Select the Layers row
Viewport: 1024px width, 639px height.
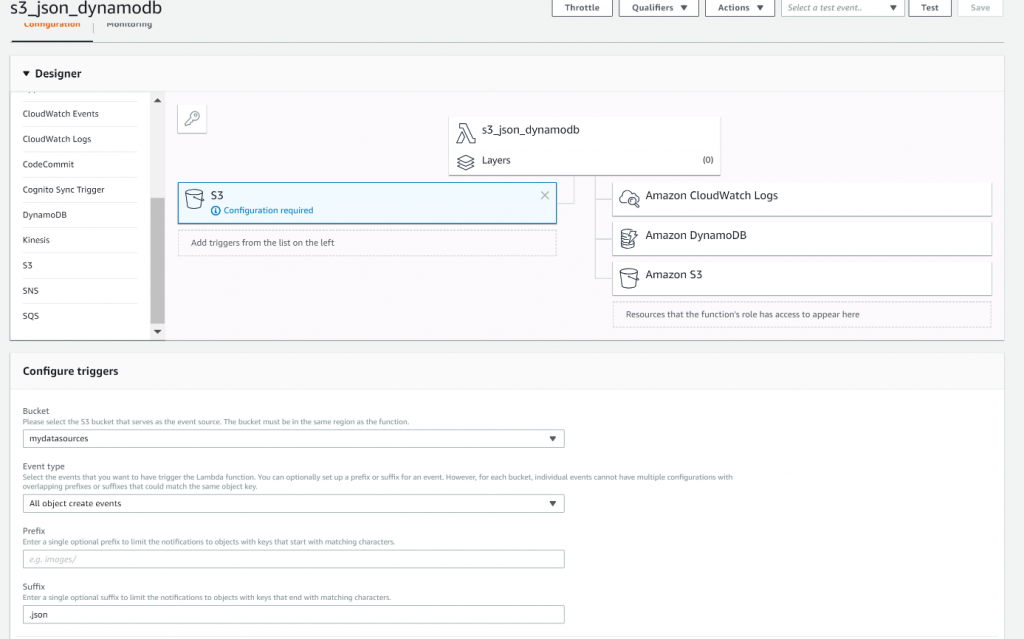(x=584, y=161)
